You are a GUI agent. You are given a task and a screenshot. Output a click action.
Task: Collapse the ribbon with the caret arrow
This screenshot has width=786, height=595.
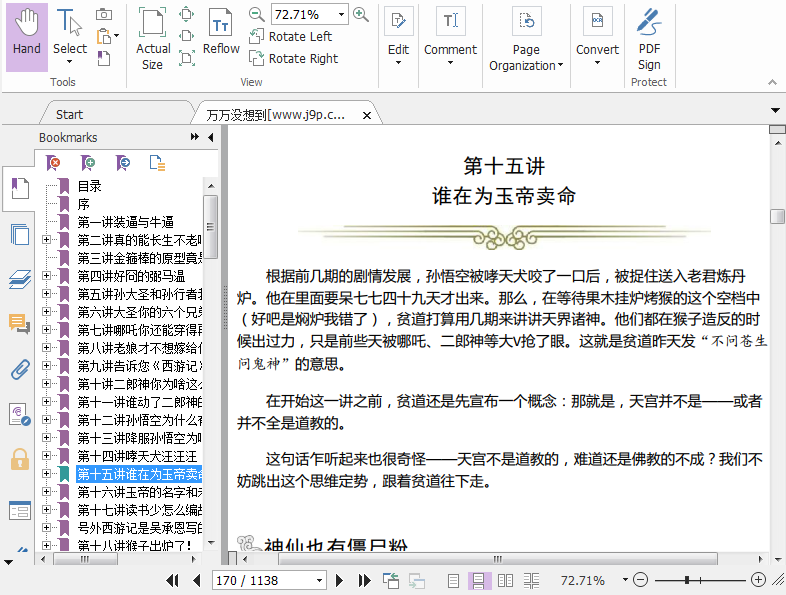point(772,82)
